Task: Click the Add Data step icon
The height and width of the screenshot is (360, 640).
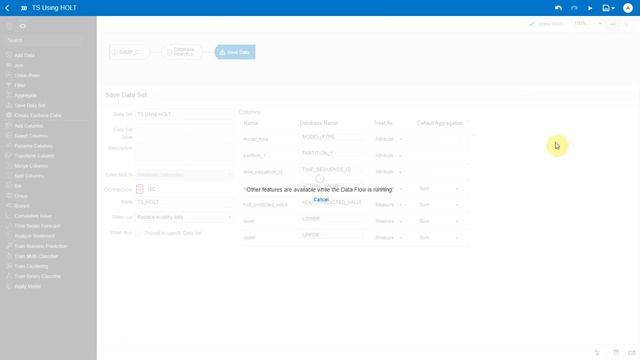Action: click(9, 55)
